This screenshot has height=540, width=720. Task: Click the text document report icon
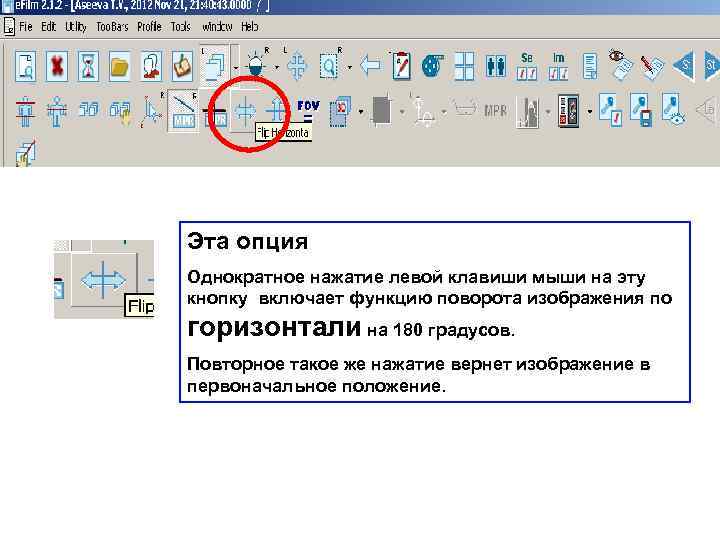pos(590,66)
